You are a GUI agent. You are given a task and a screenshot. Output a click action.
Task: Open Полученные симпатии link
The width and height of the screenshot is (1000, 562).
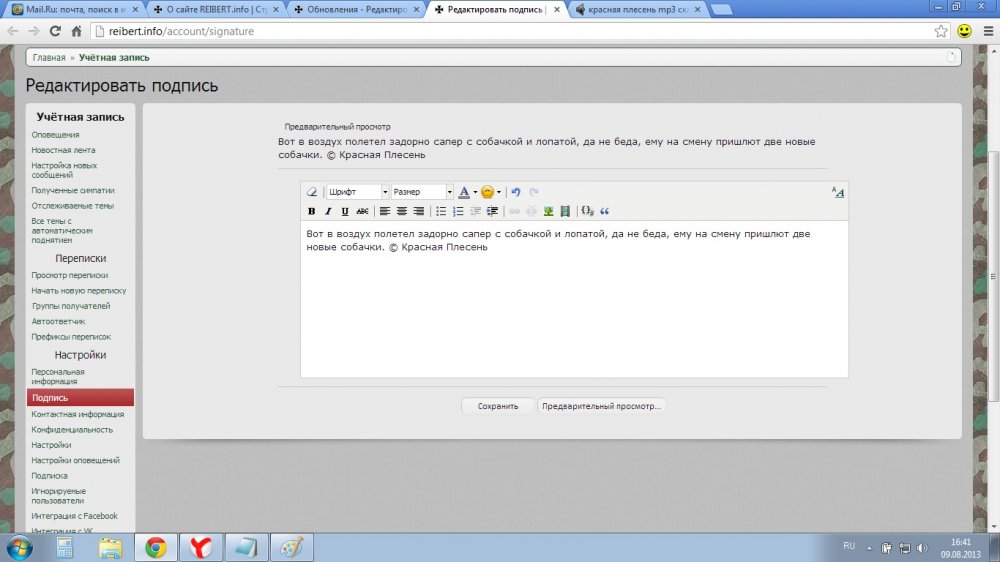(73, 190)
